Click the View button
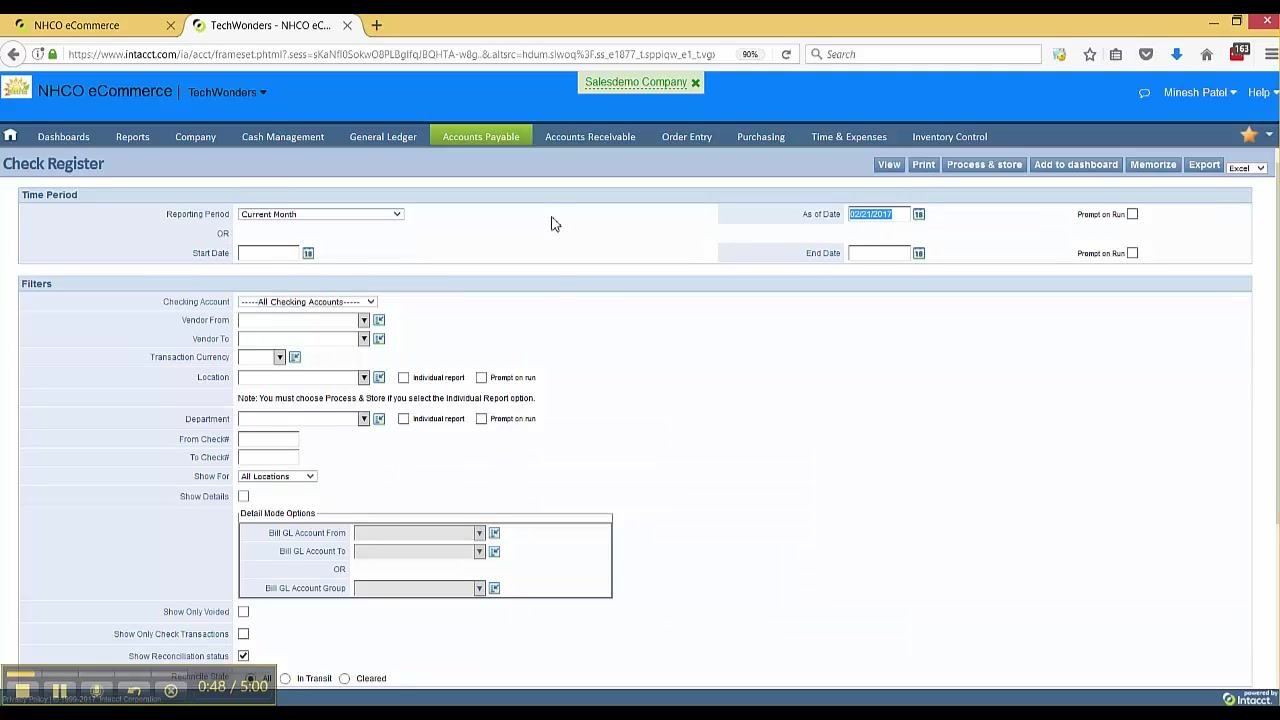The image size is (1280, 720). click(889, 165)
